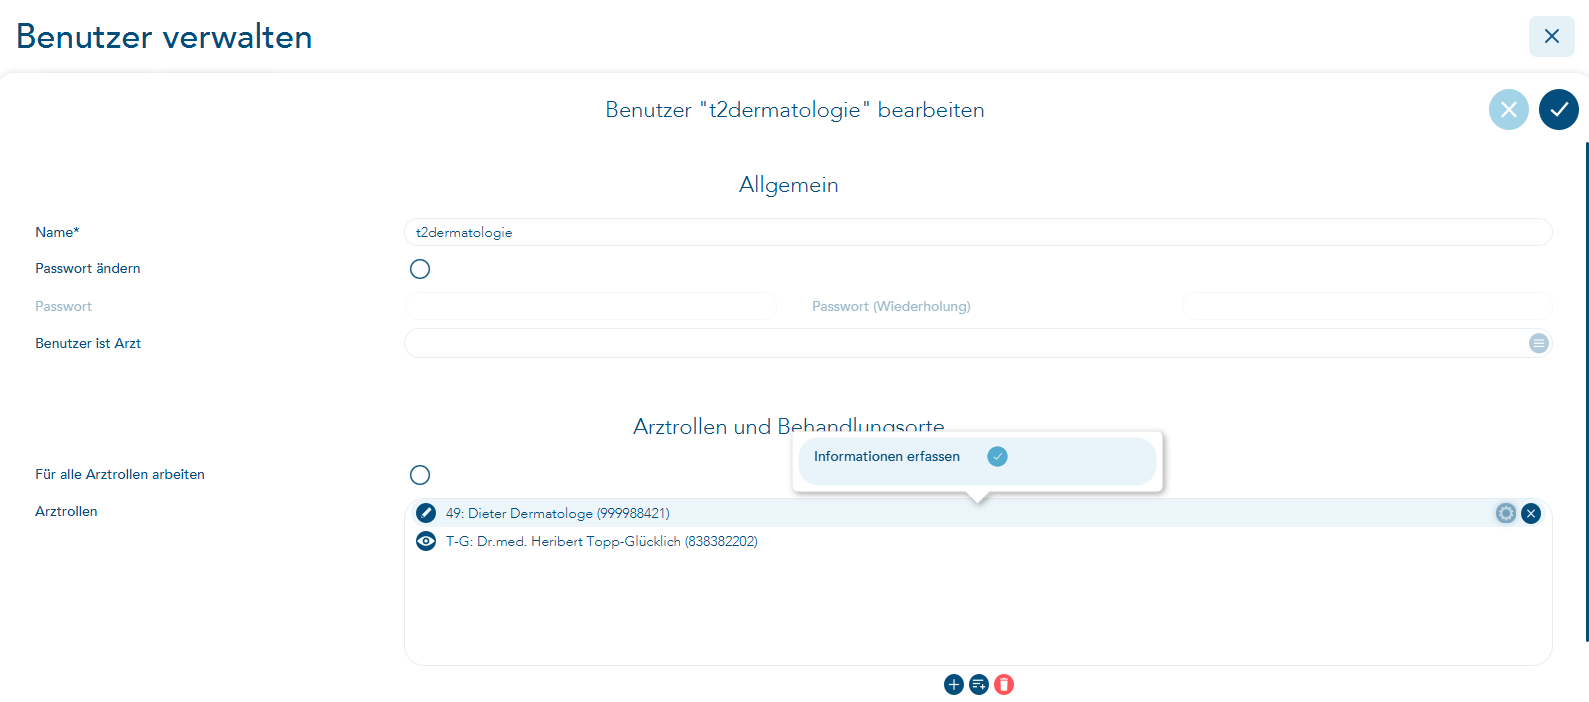
Task: Click the eye icon beside Heribert Topp-Glücklich
Action: tap(426, 541)
